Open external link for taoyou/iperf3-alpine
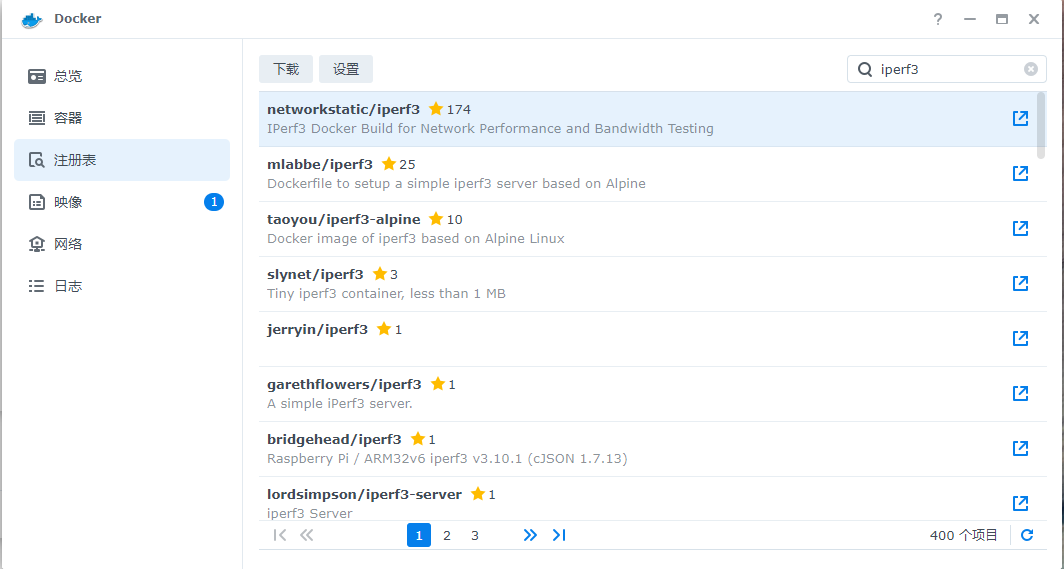1064x569 pixels. 1020,229
